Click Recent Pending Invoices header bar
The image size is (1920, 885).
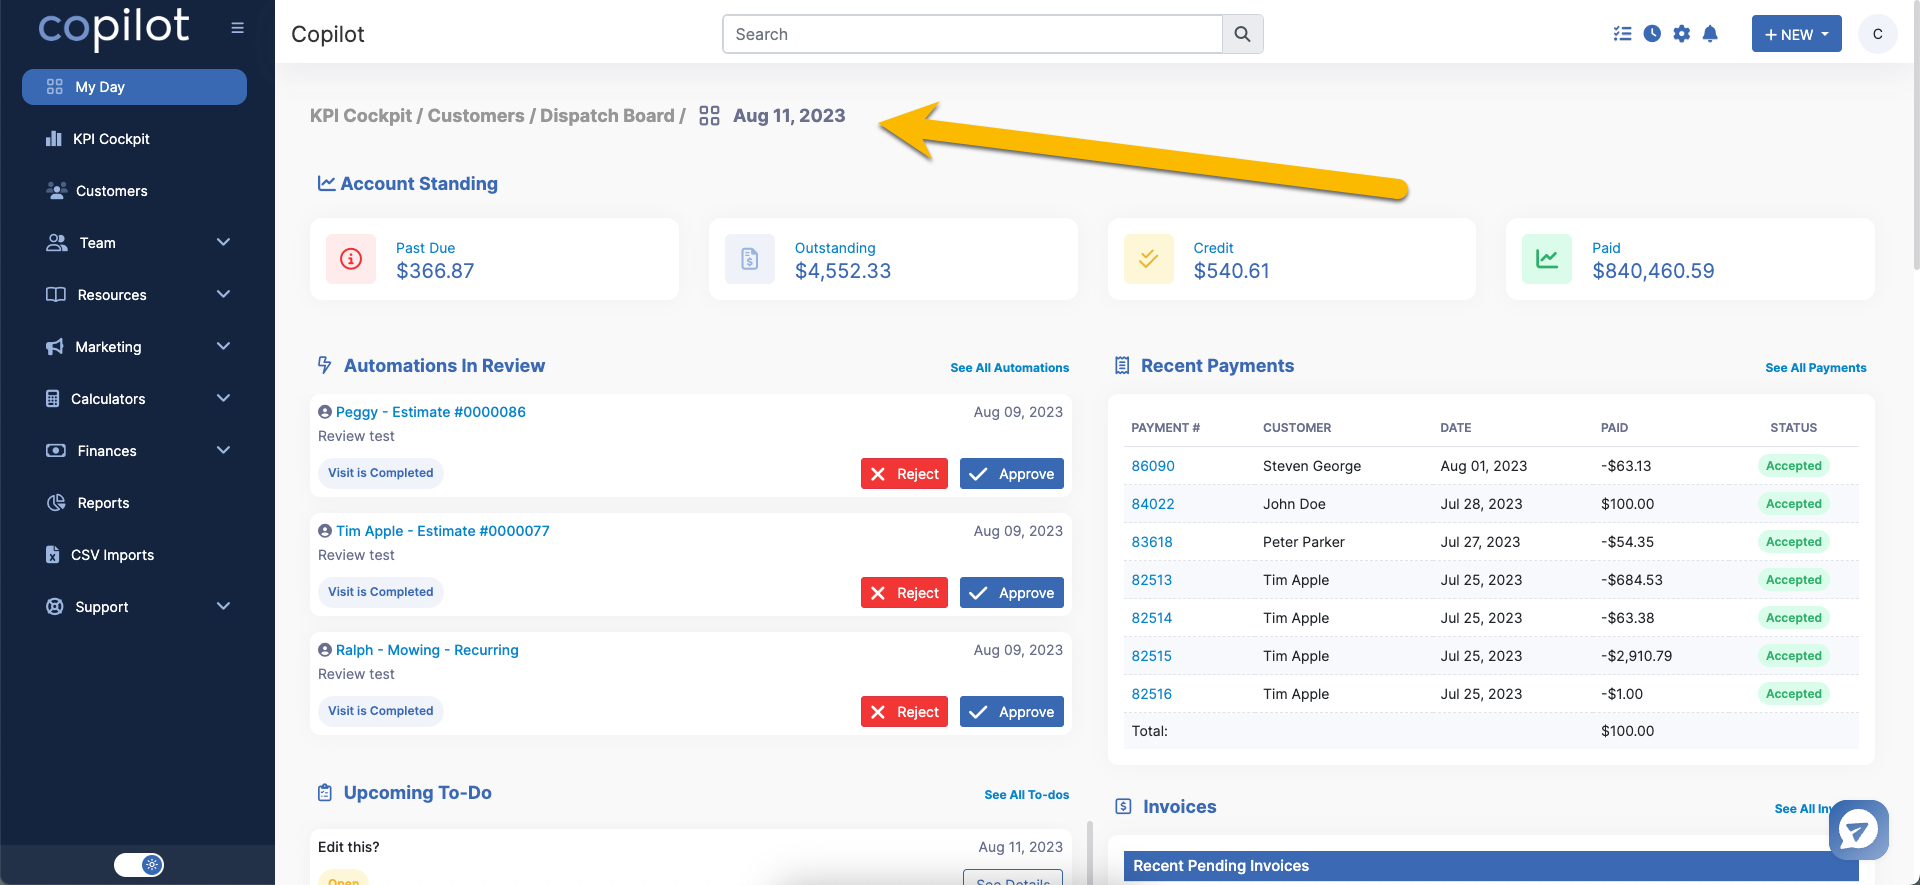1491,866
